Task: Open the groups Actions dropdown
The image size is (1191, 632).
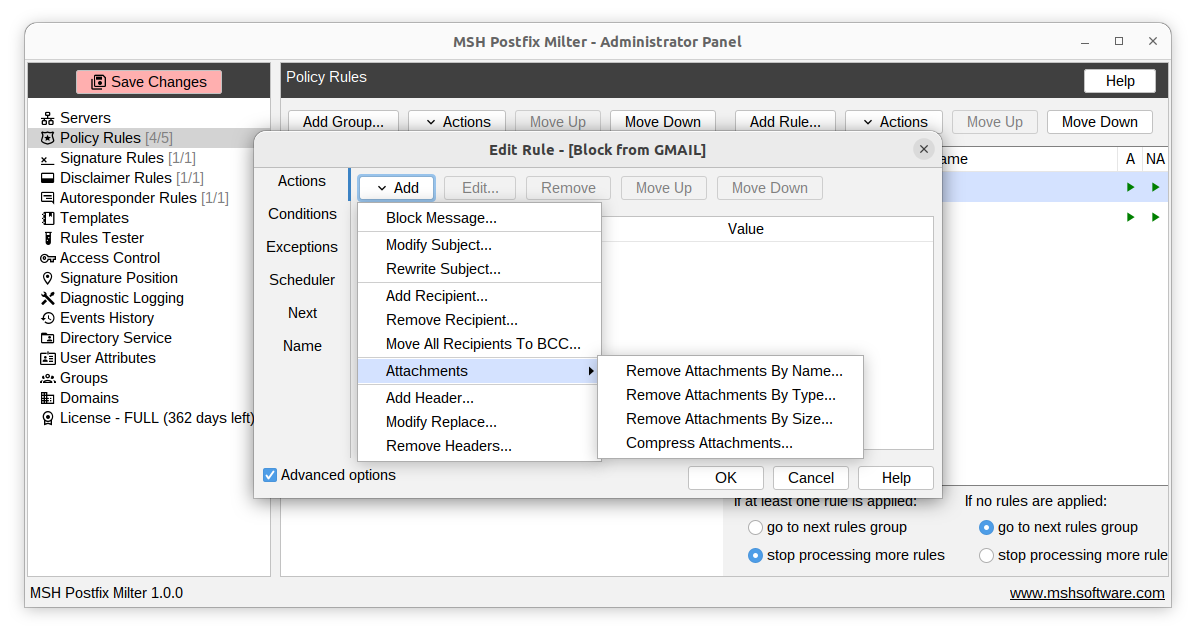Action: point(457,122)
